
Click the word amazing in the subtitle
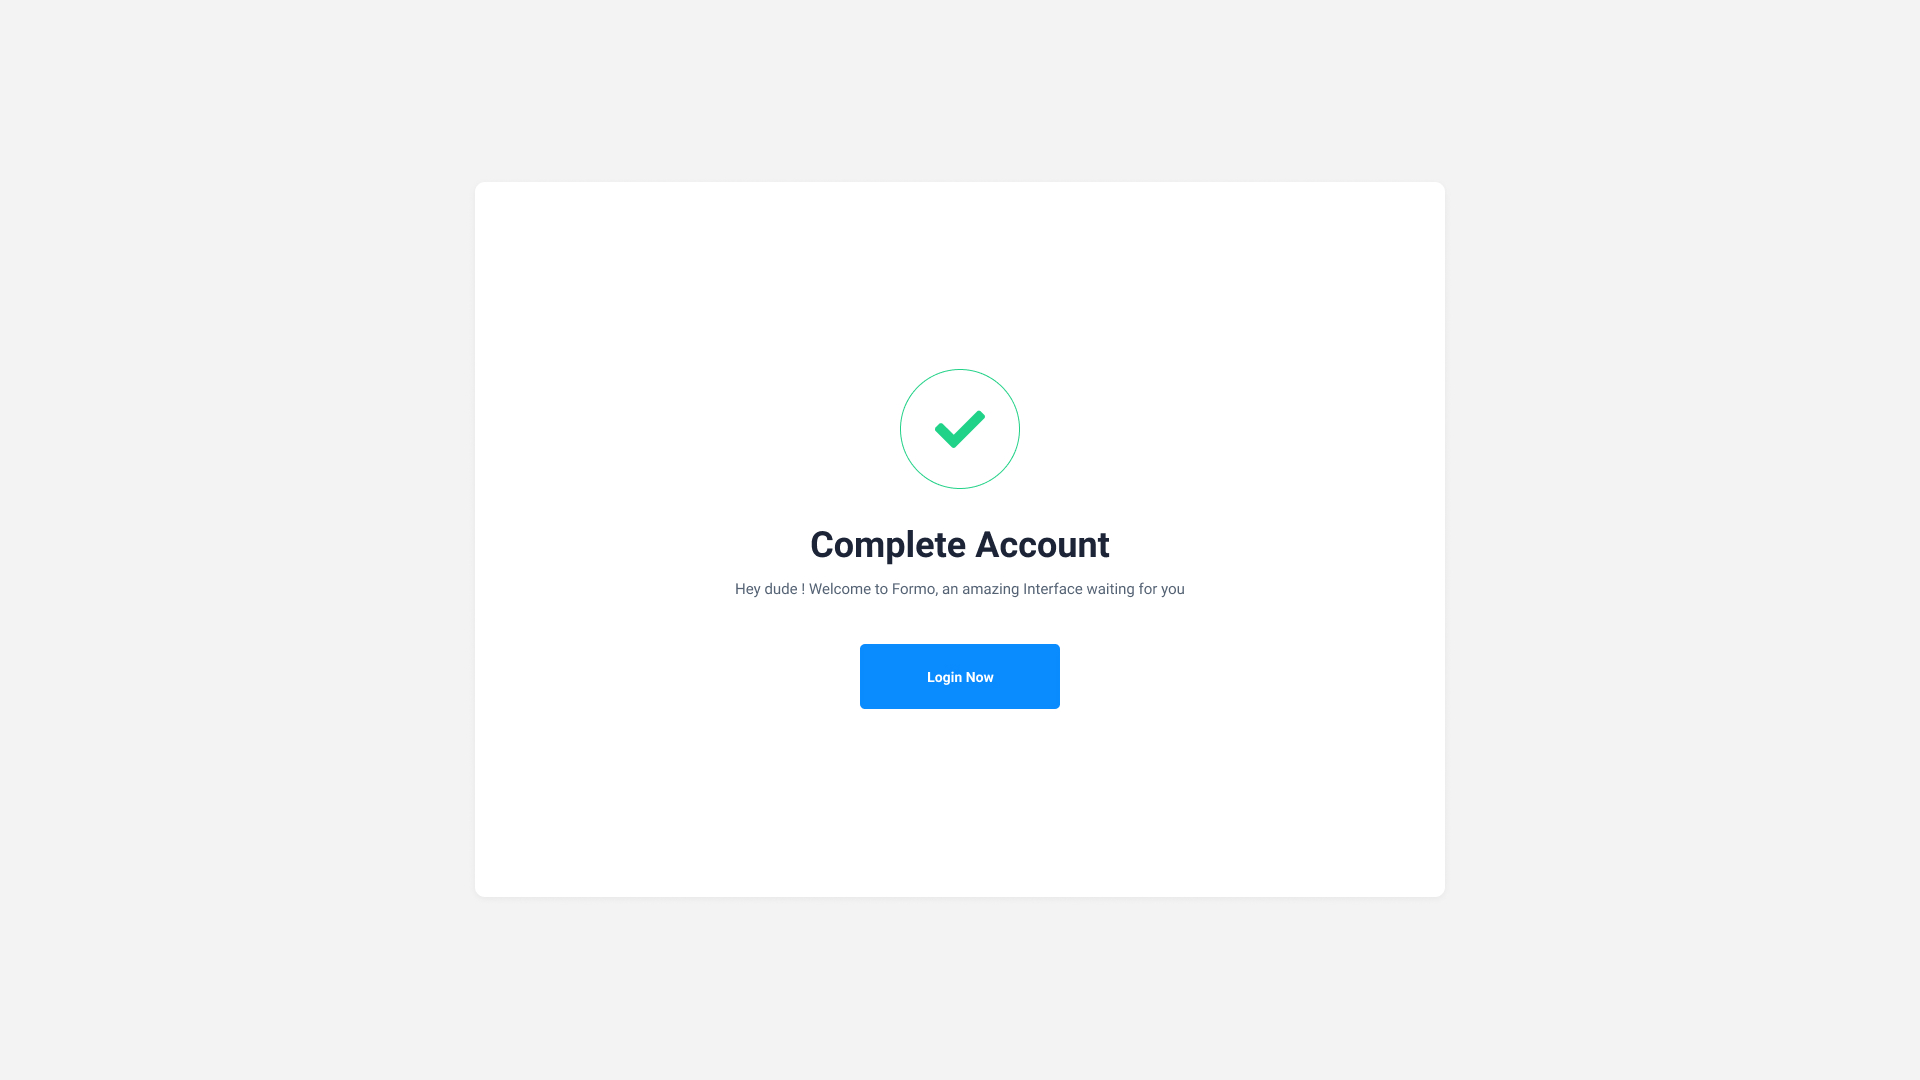[x=990, y=589]
